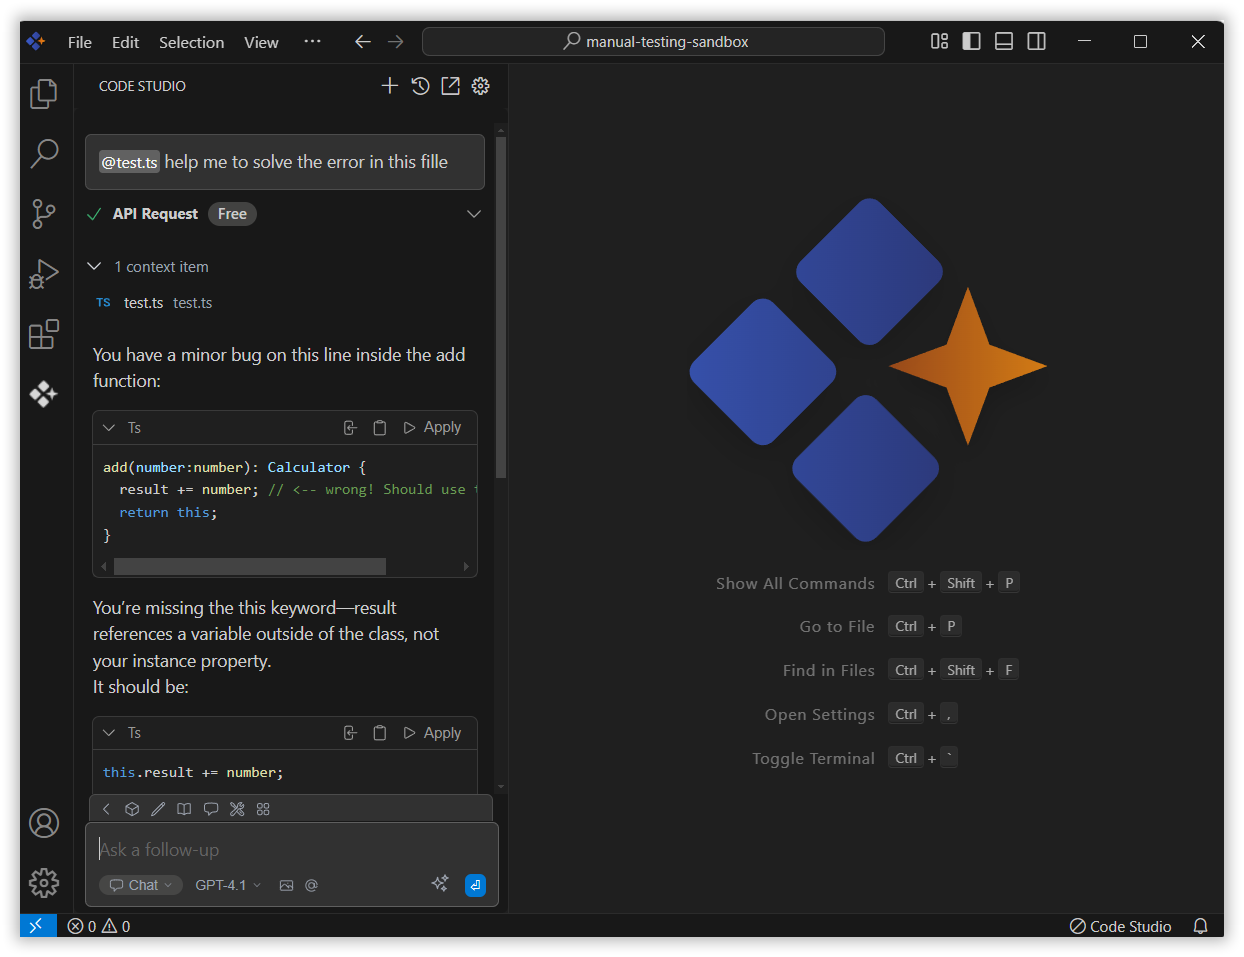Click the code block scroll left arrow
This screenshot has width=1244, height=957.
(x=104, y=566)
